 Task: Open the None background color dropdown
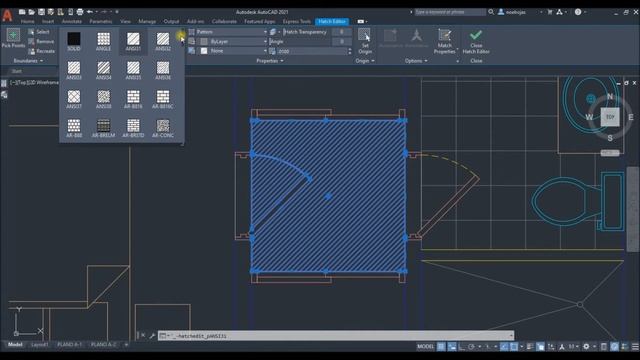click(x=233, y=51)
